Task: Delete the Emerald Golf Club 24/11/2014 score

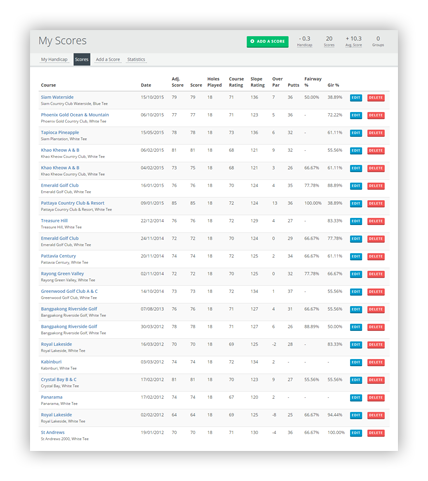Action: click(376, 239)
